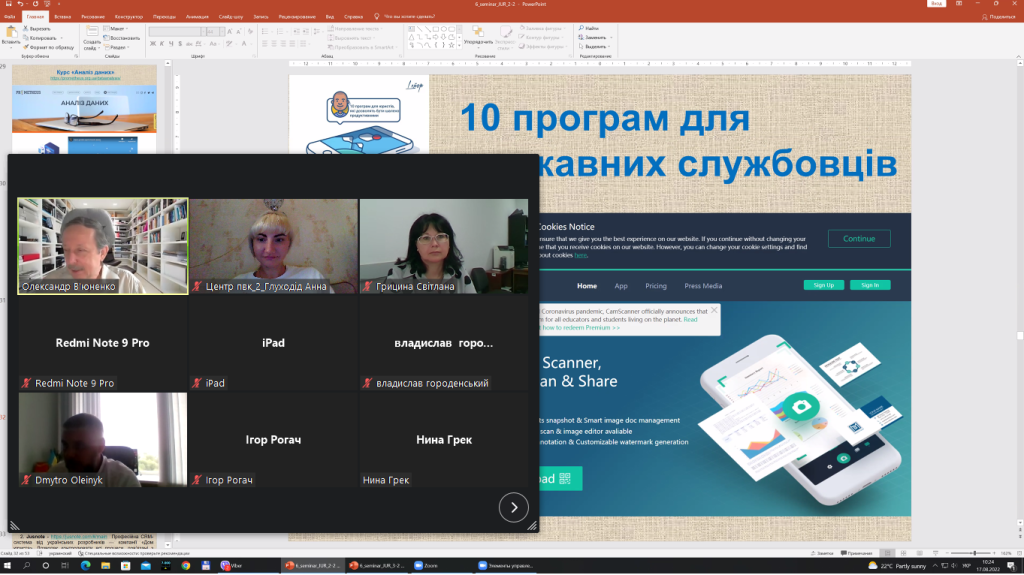
Task: Click Continue on the Cookies Notice
Action: click(858, 239)
